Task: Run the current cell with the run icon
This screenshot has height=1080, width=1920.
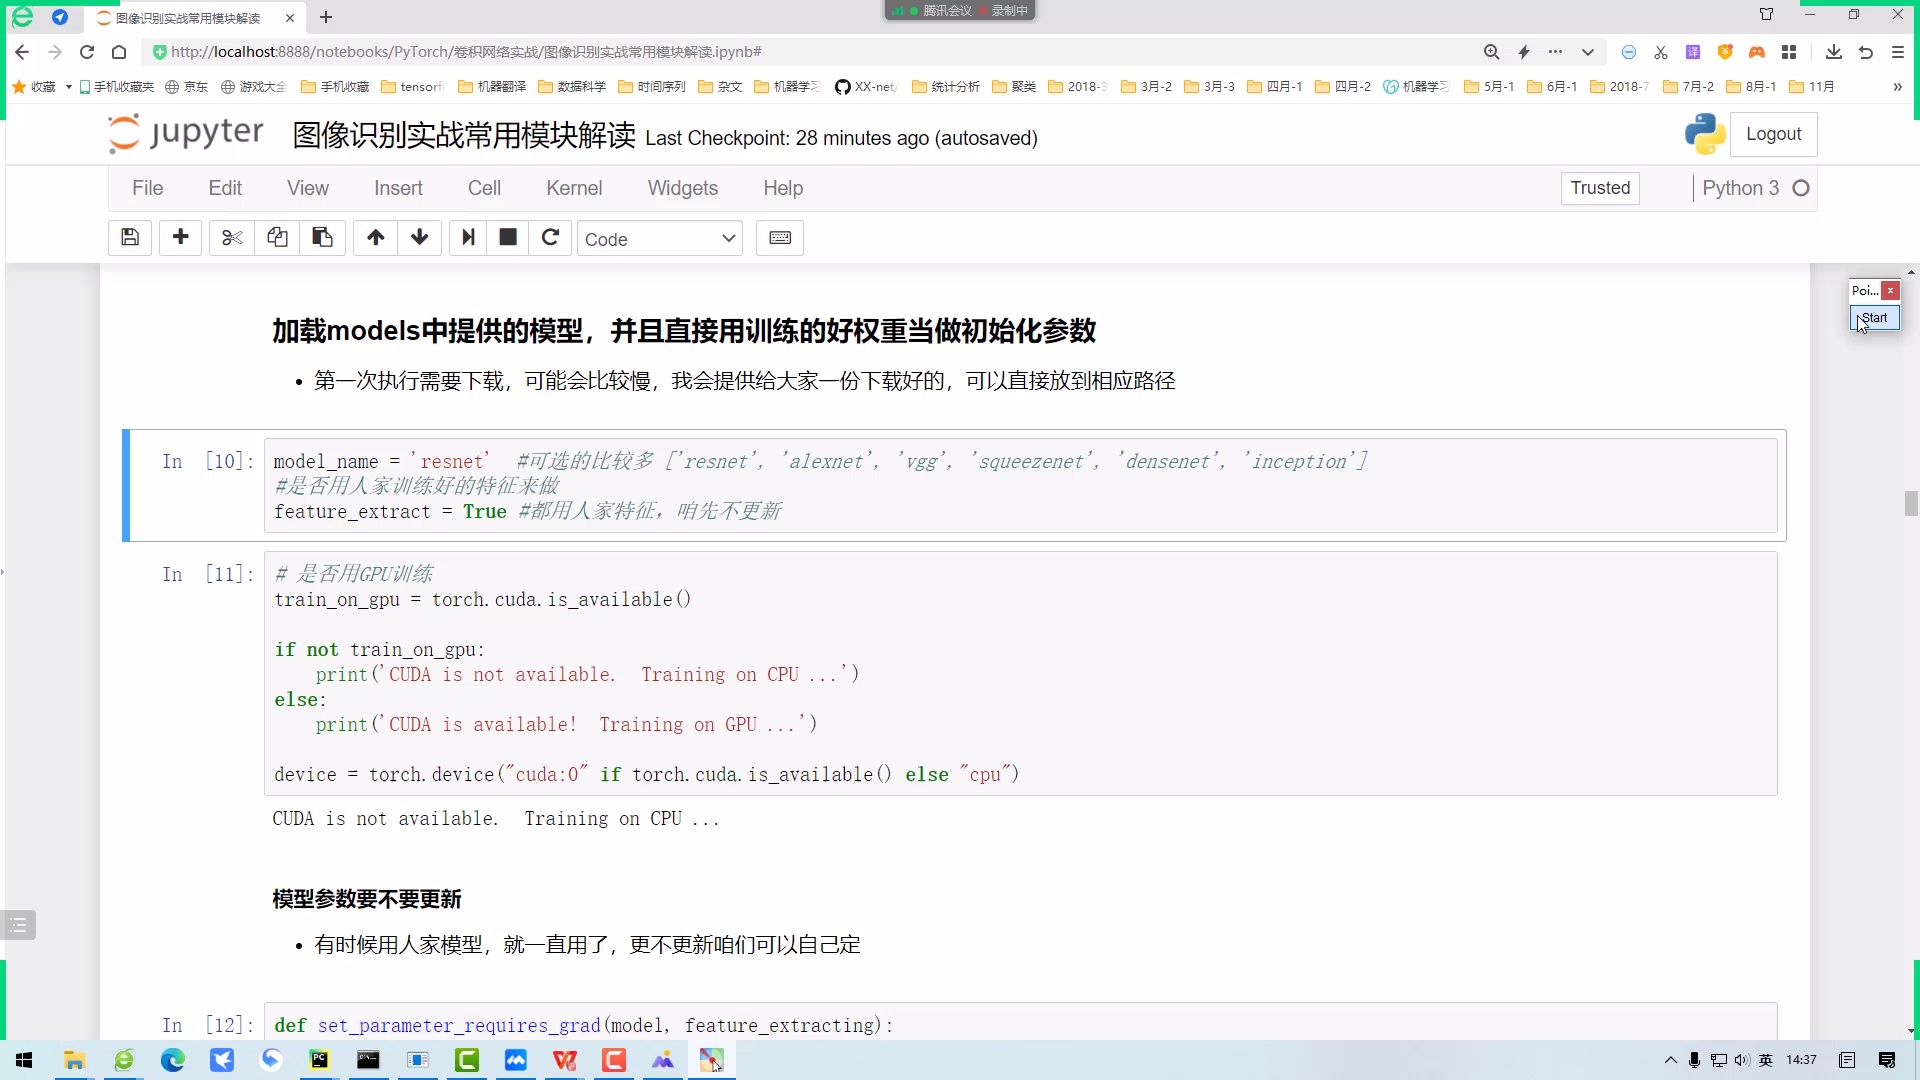Action: pos(467,238)
